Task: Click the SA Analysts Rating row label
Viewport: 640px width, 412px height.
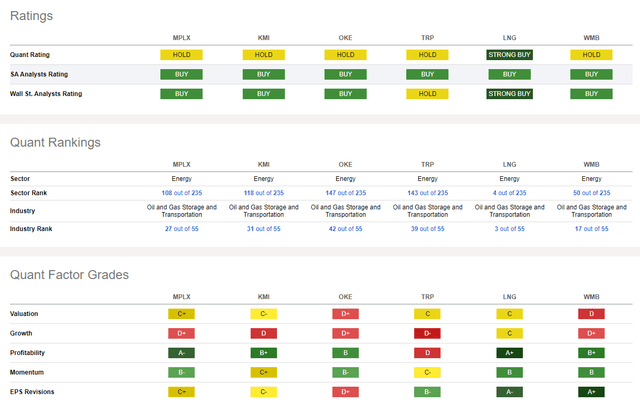Action: [39, 74]
